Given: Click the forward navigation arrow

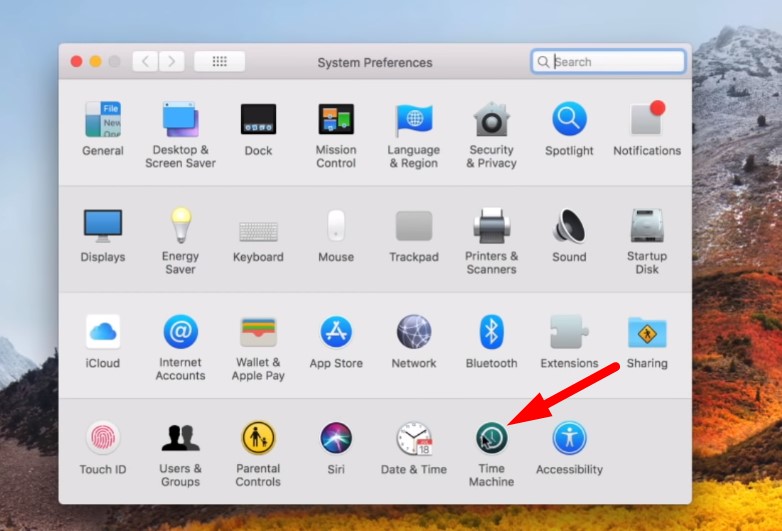Looking at the screenshot, I should tap(172, 62).
